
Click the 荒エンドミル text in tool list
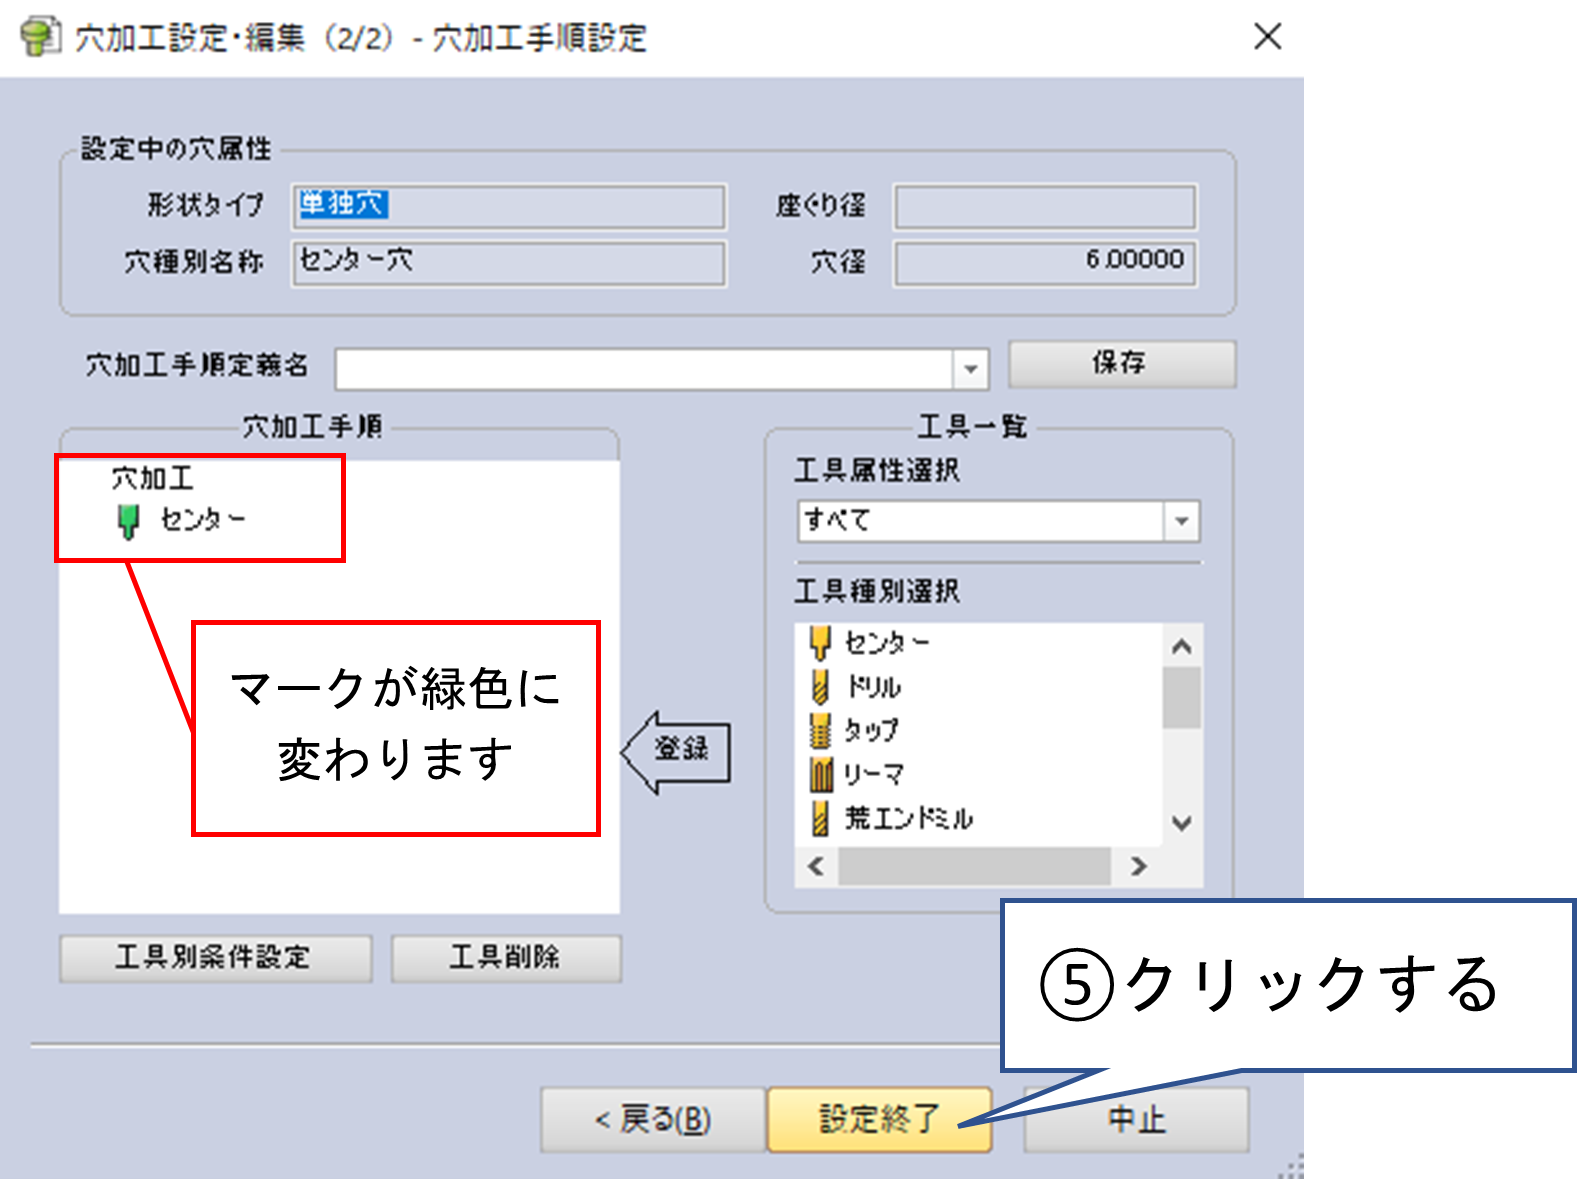tap(909, 819)
